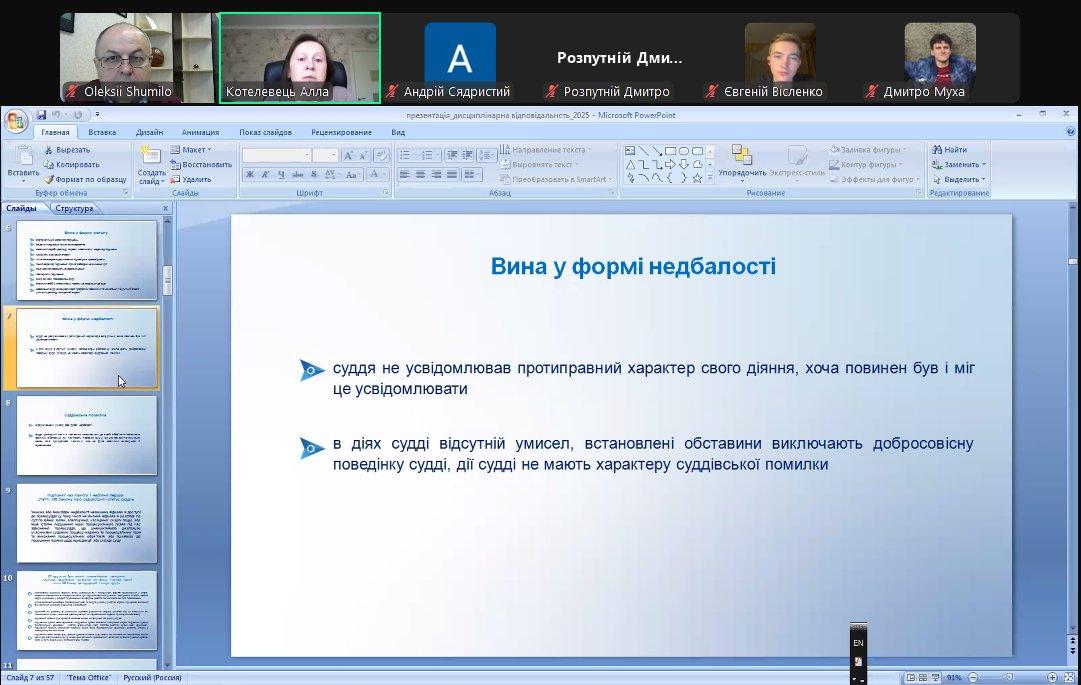This screenshot has height=685, width=1081.
Task: Switch to normal view in status bar
Action: coord(910,677)
